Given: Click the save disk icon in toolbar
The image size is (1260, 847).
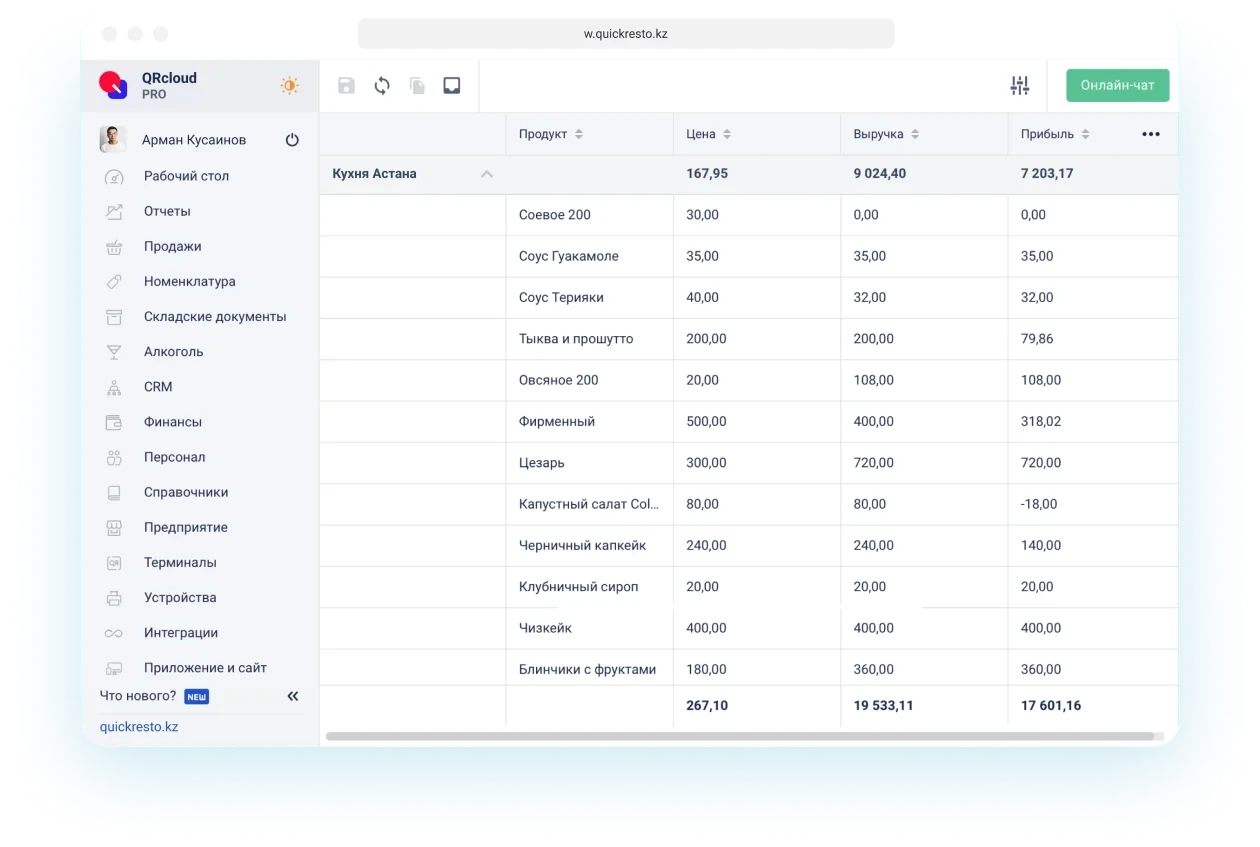Looking at the screenshot, I should (x=346, y=86).
